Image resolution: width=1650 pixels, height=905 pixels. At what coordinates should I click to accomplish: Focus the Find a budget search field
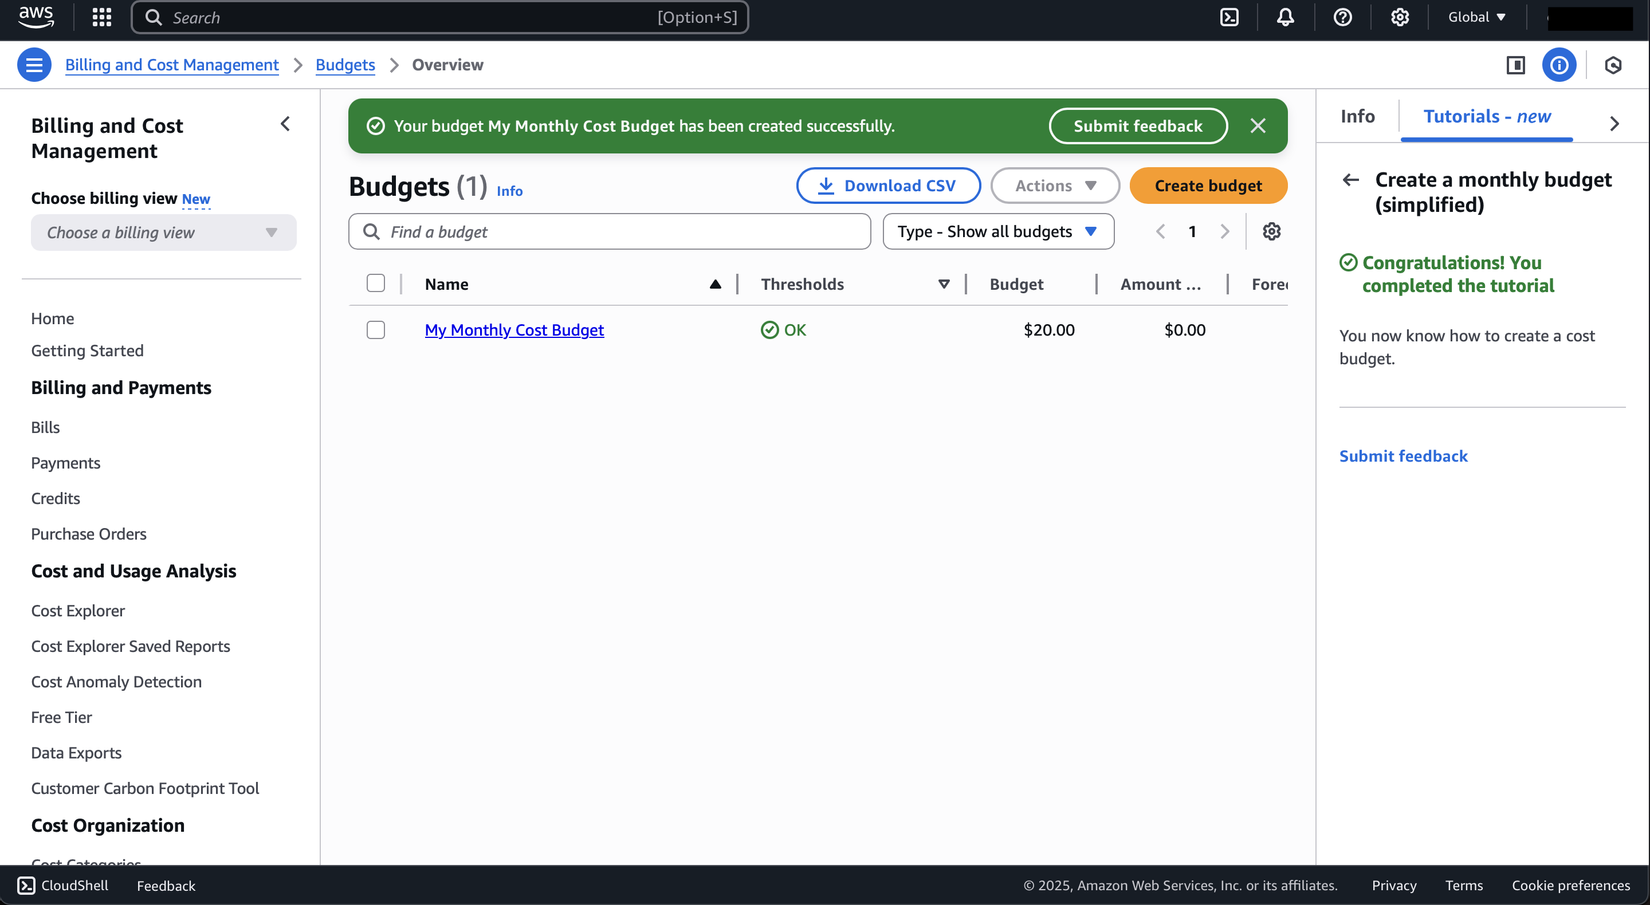click(609, 231)
